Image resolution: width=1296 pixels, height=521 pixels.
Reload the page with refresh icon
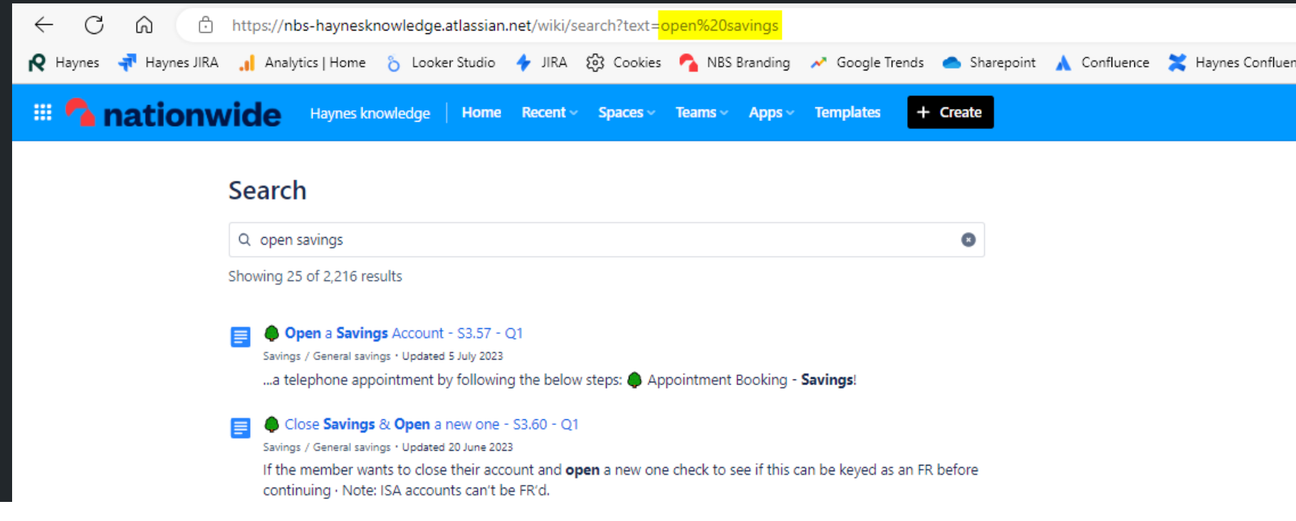[94, 25]
